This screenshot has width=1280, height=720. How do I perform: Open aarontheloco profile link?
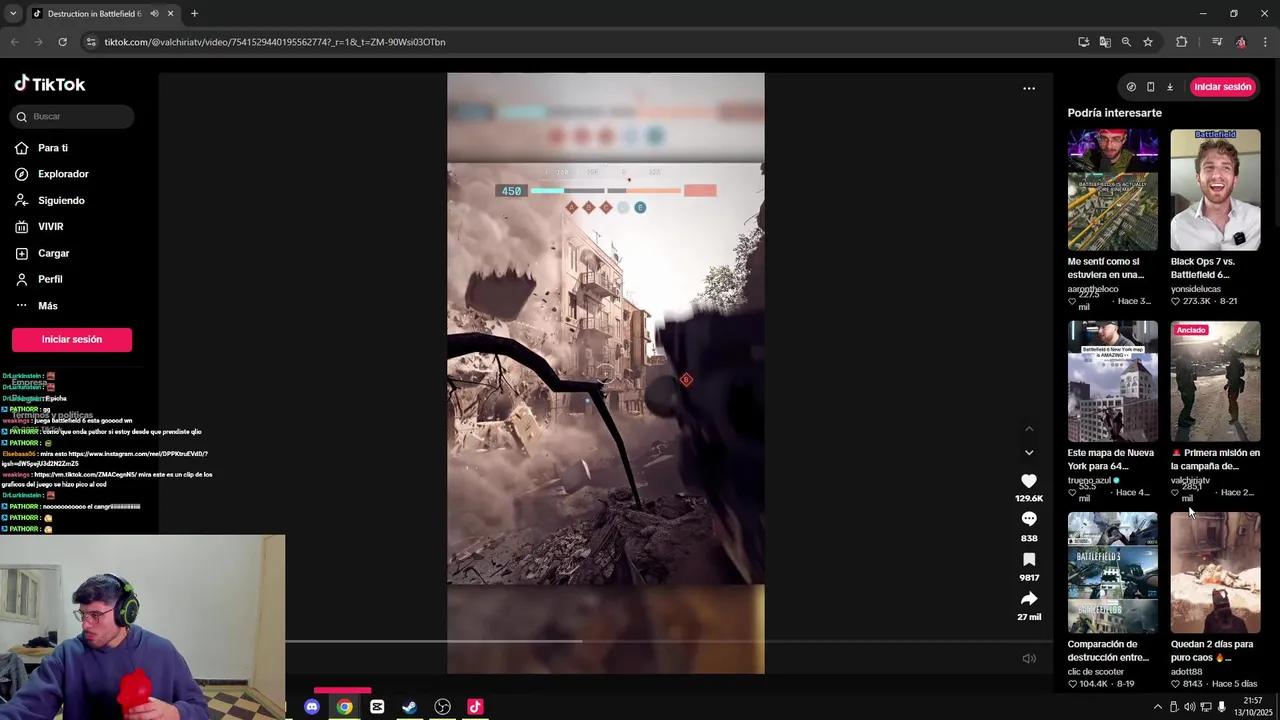point(1093,289)
